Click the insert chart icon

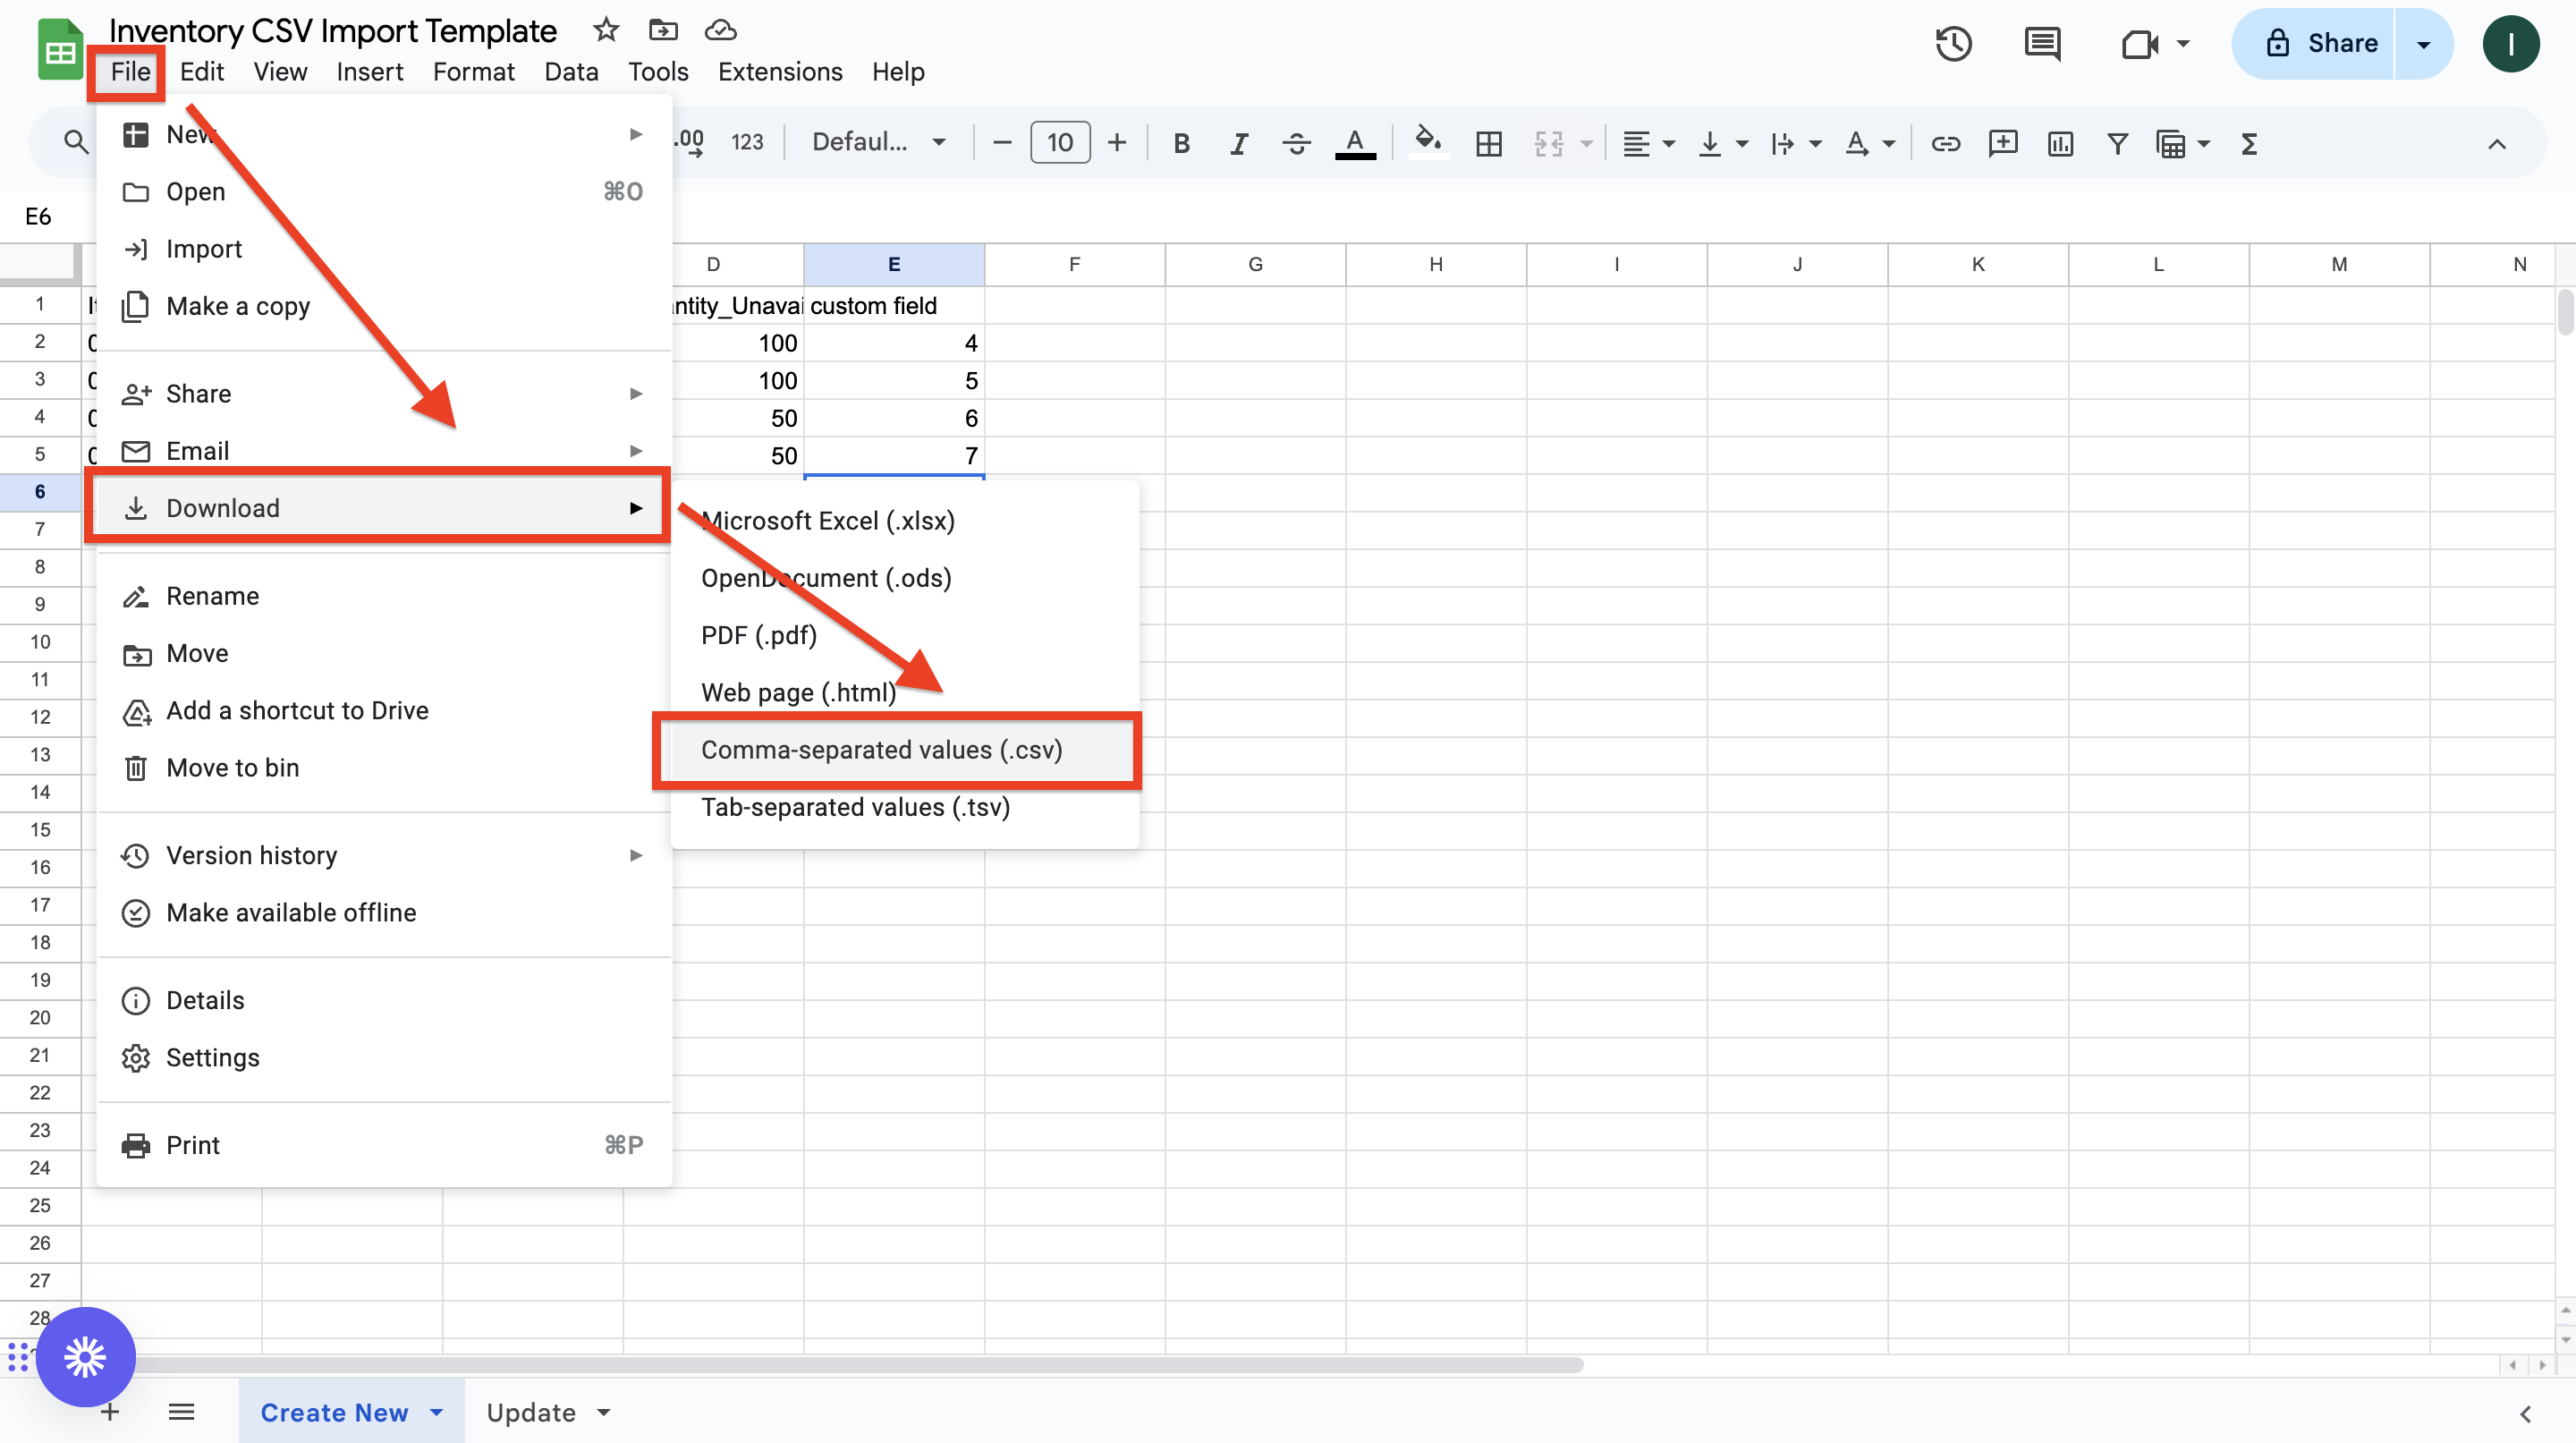coord(2060,144)
